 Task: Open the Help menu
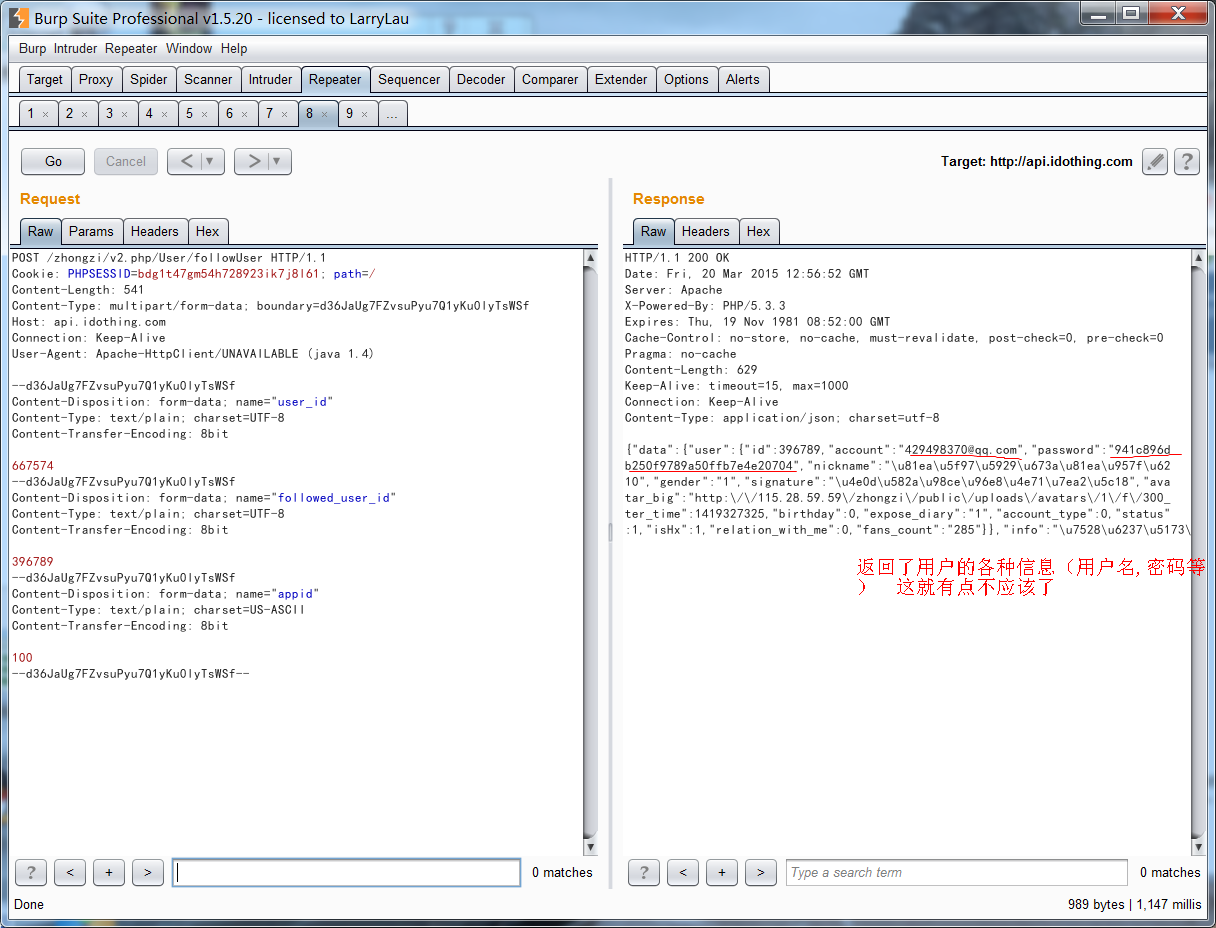(234, 48)
